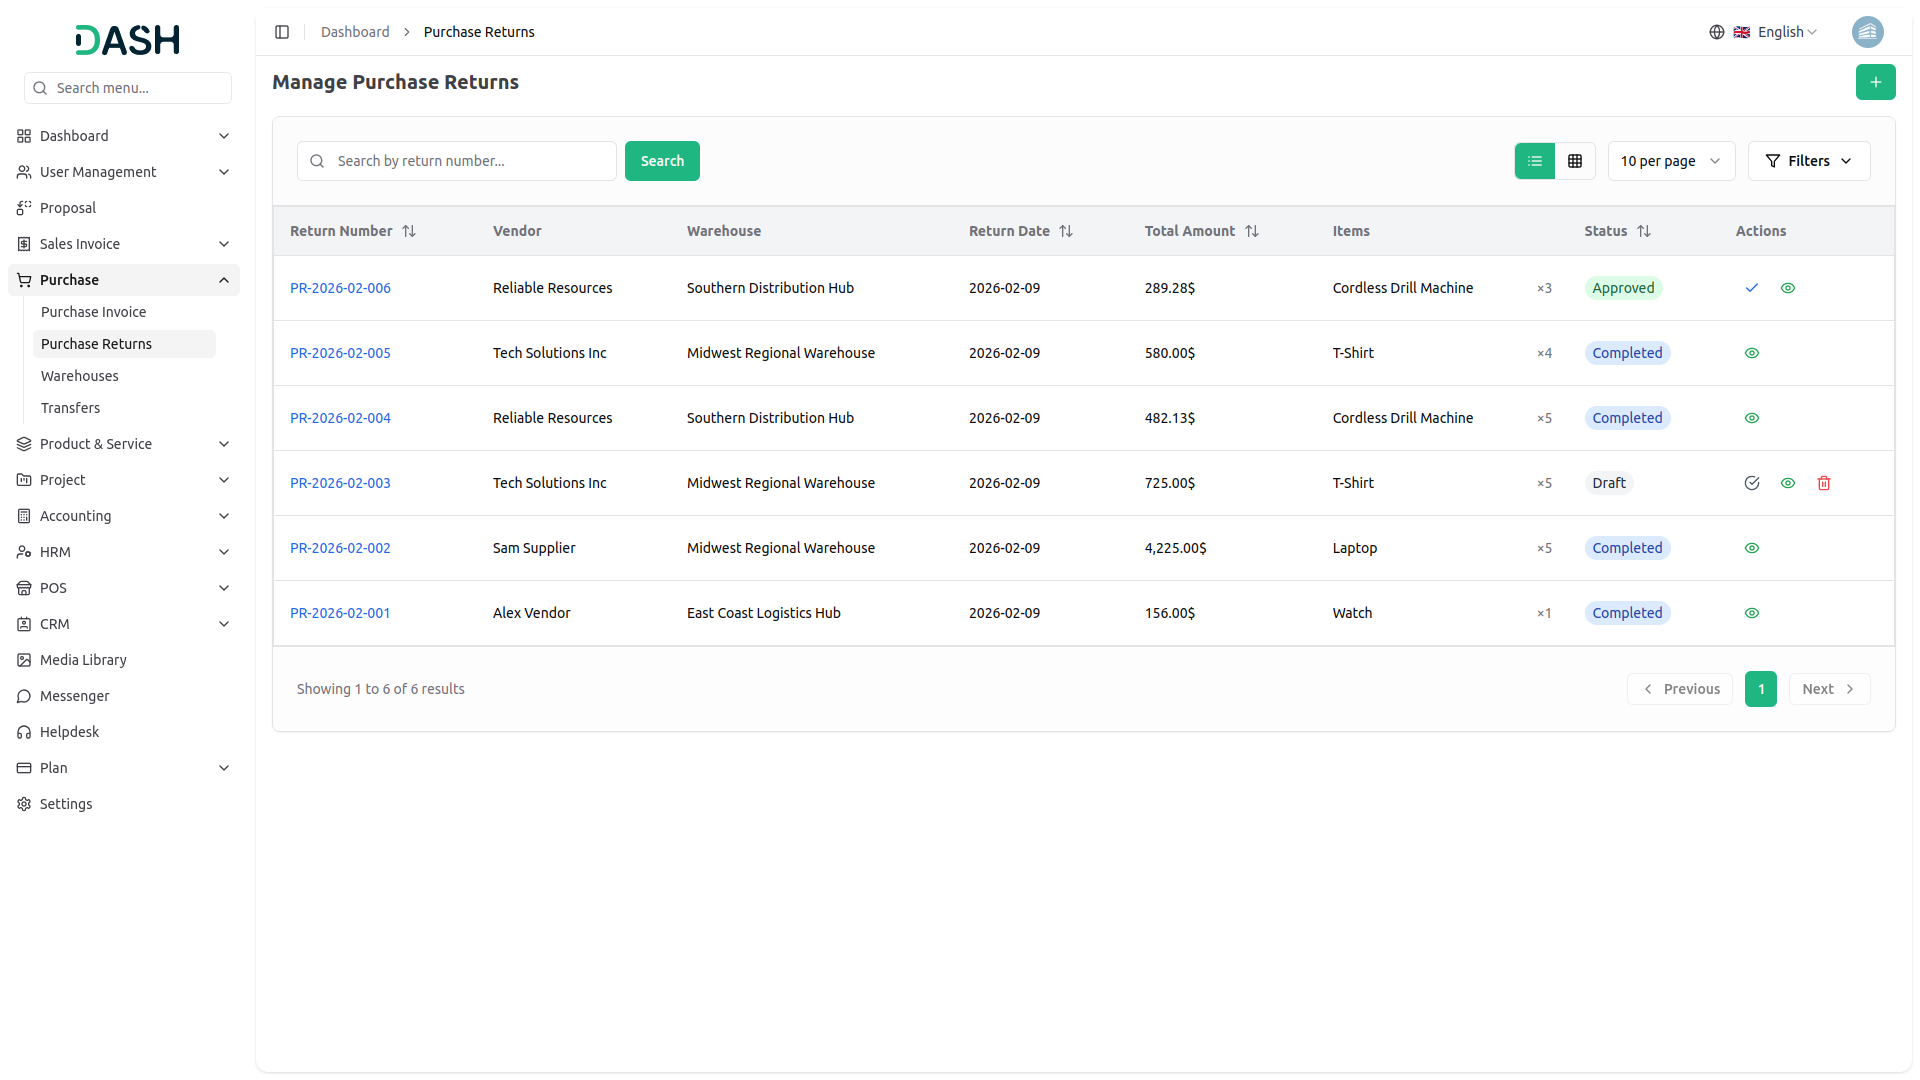Sort by Total Amount column arrows
Screen dimensions: 1920x1080
coord(1251,231)
